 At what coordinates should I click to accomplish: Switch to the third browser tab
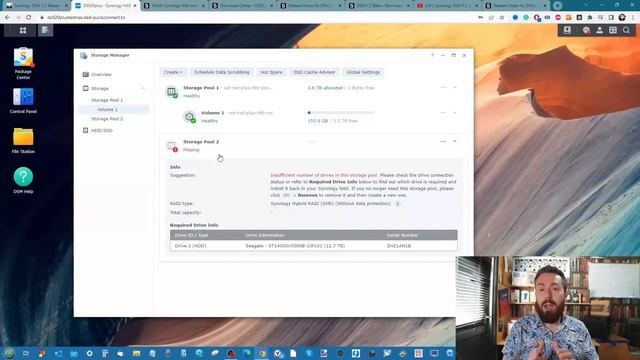point(175,6)
